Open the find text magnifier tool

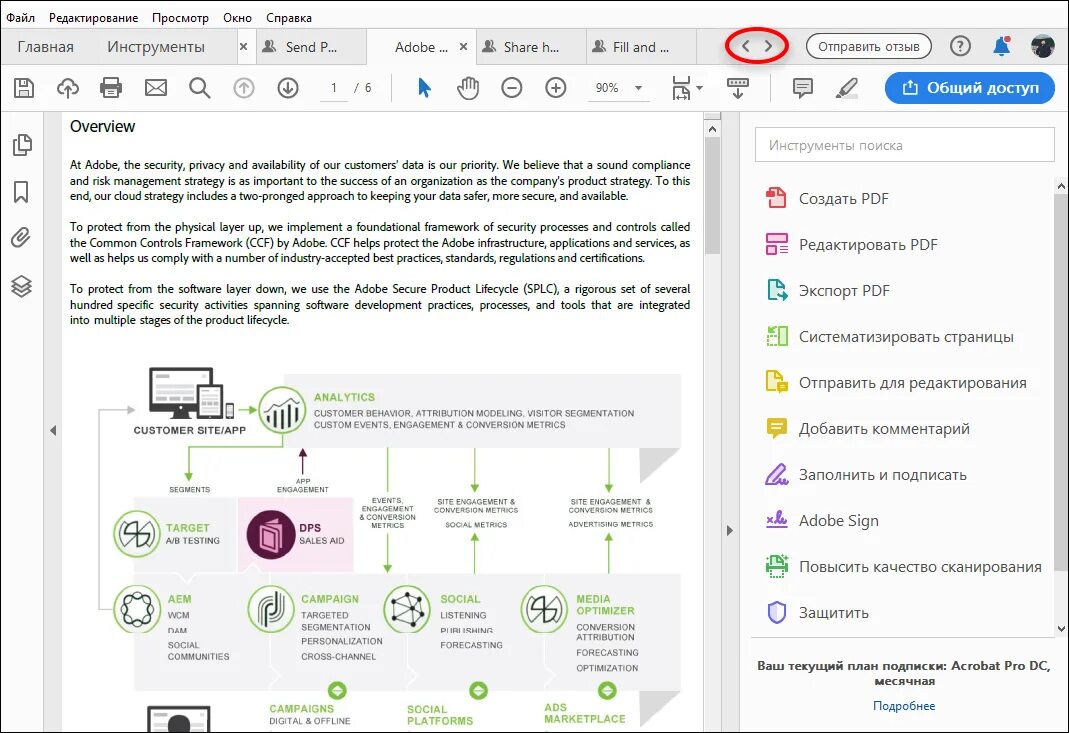pyautogui.click(x=199, y=87)
